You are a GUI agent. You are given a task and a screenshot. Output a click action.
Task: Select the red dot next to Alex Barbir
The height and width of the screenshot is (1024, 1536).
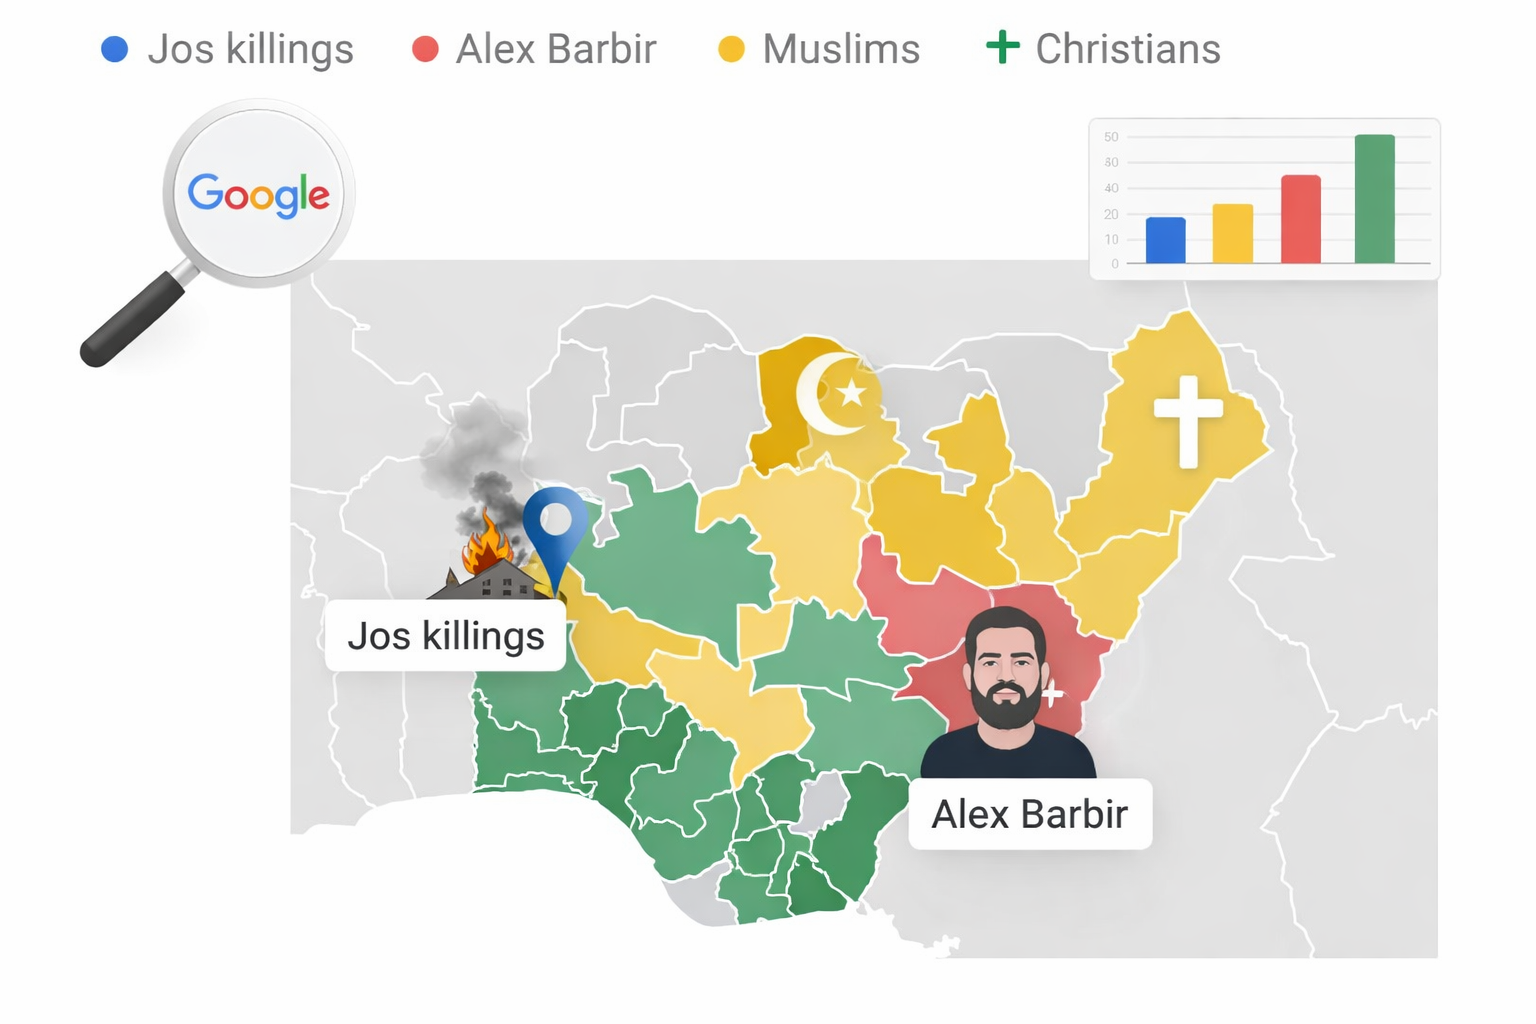coord(425,49)
